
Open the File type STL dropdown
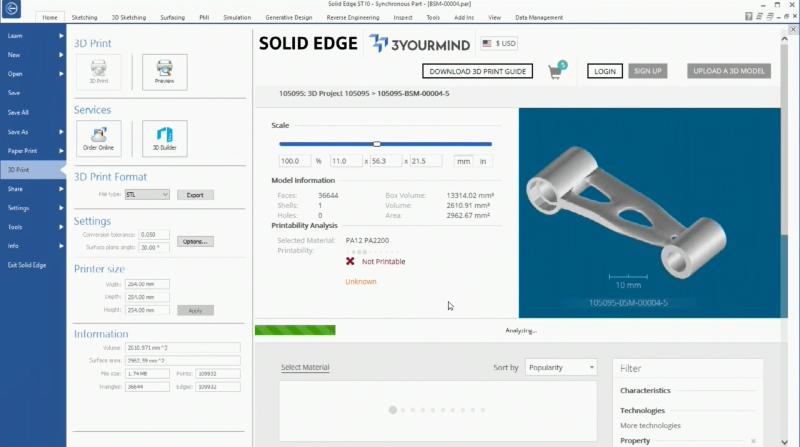tap(147, 194)
